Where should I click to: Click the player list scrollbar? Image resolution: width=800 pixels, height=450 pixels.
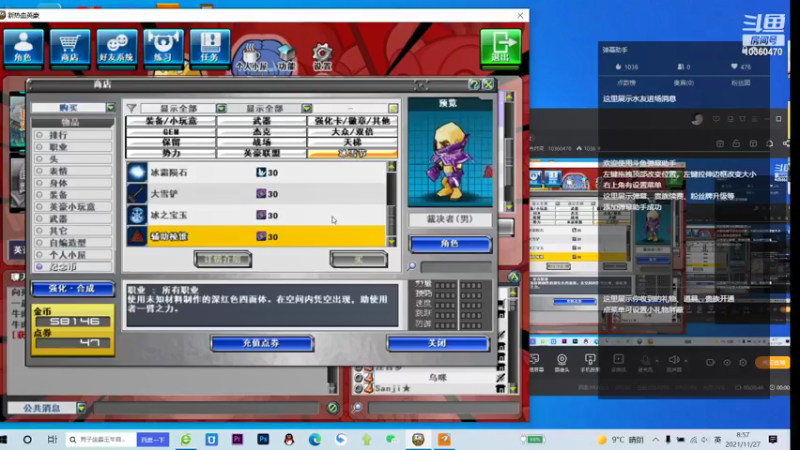click(x=513, y=340)
